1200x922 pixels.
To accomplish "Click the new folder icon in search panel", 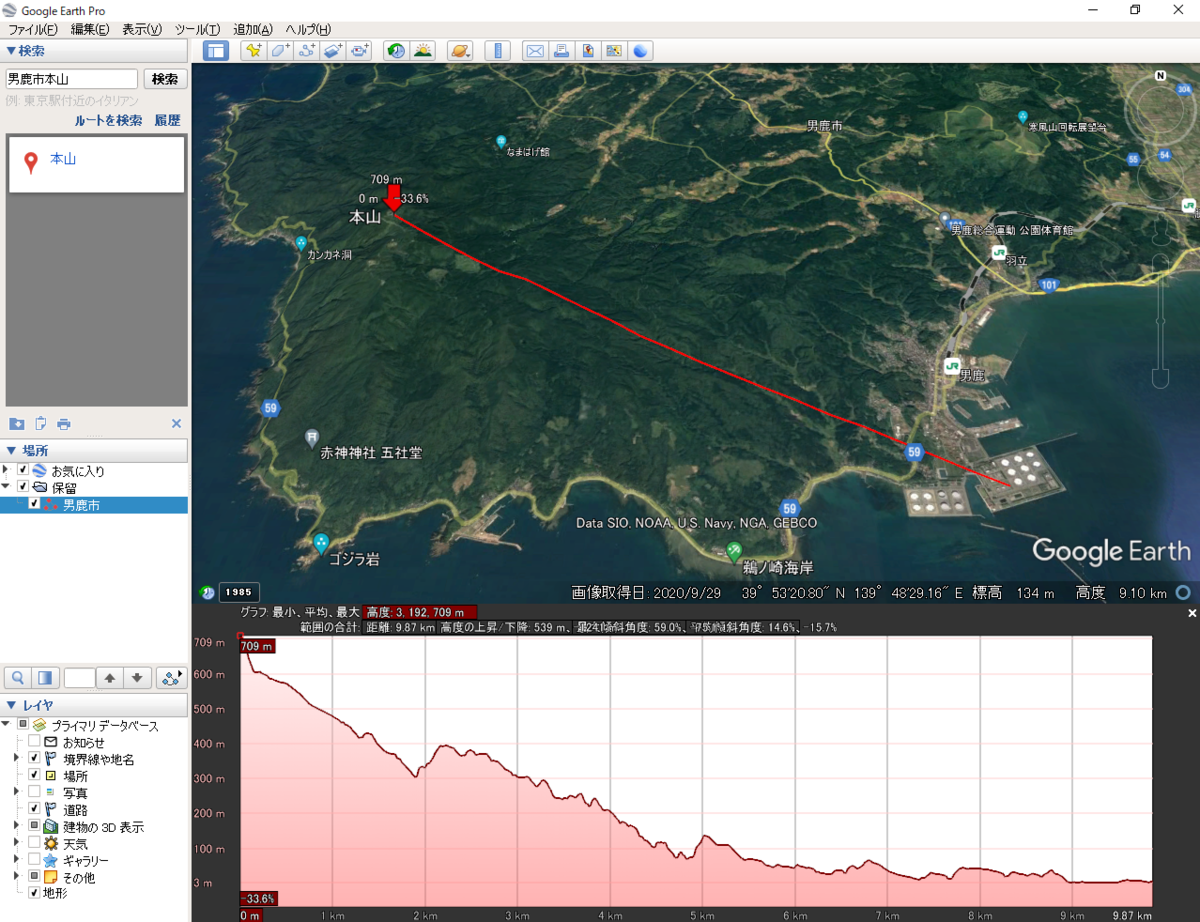I will pos(16,423).
